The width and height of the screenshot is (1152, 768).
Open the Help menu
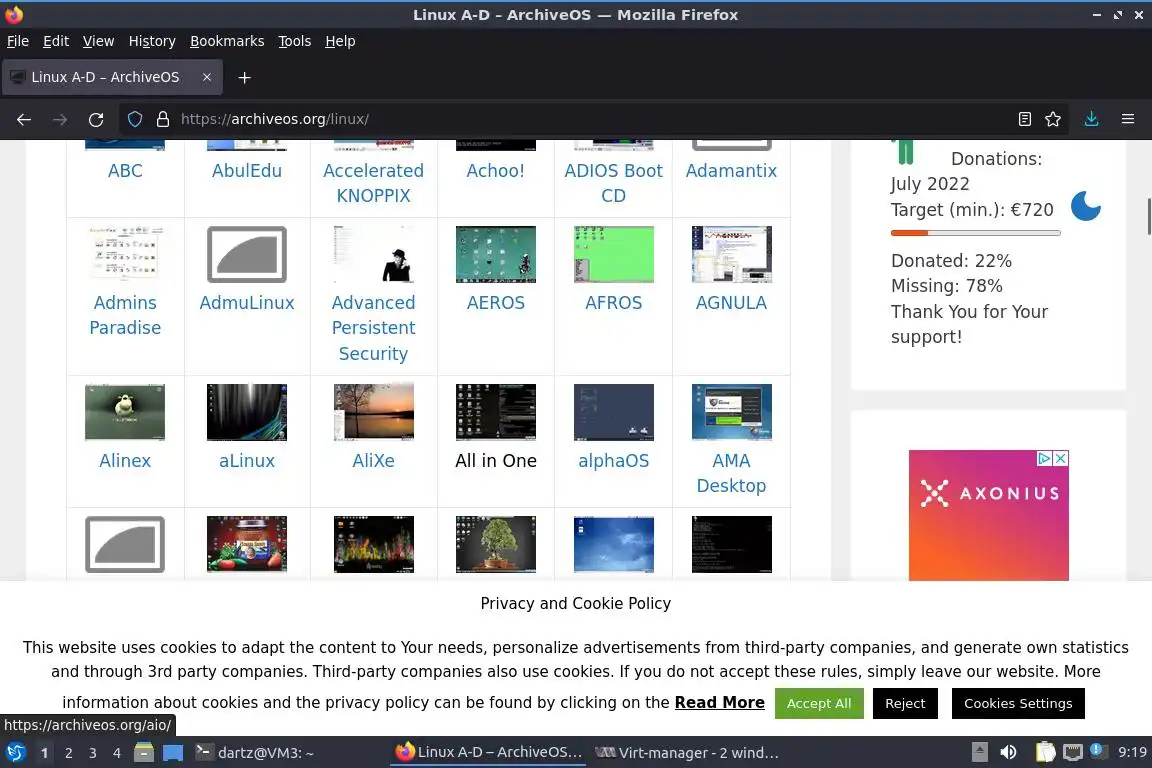tap(340, 41)
